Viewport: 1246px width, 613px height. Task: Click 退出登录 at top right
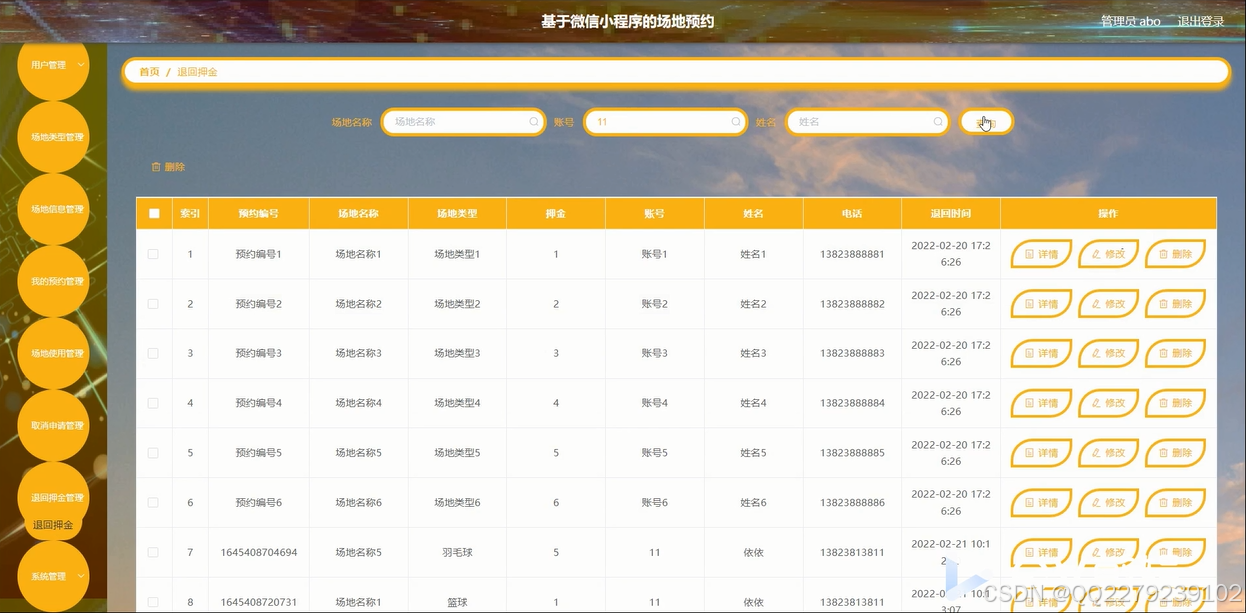pyautogui.click(x=1199, y=21)
